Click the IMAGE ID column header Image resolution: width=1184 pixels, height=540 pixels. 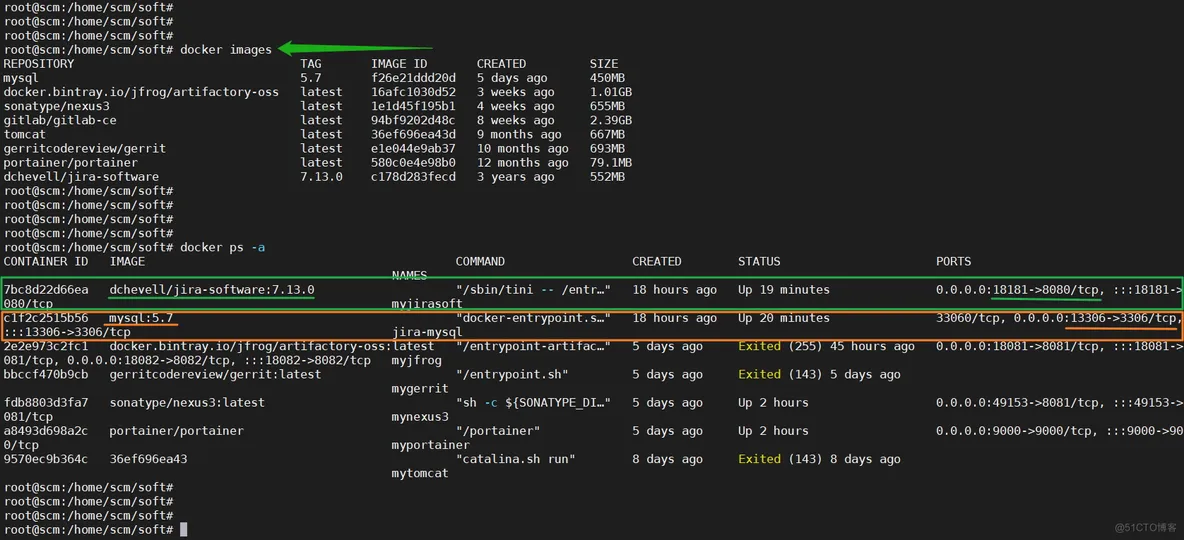(399, 63)
